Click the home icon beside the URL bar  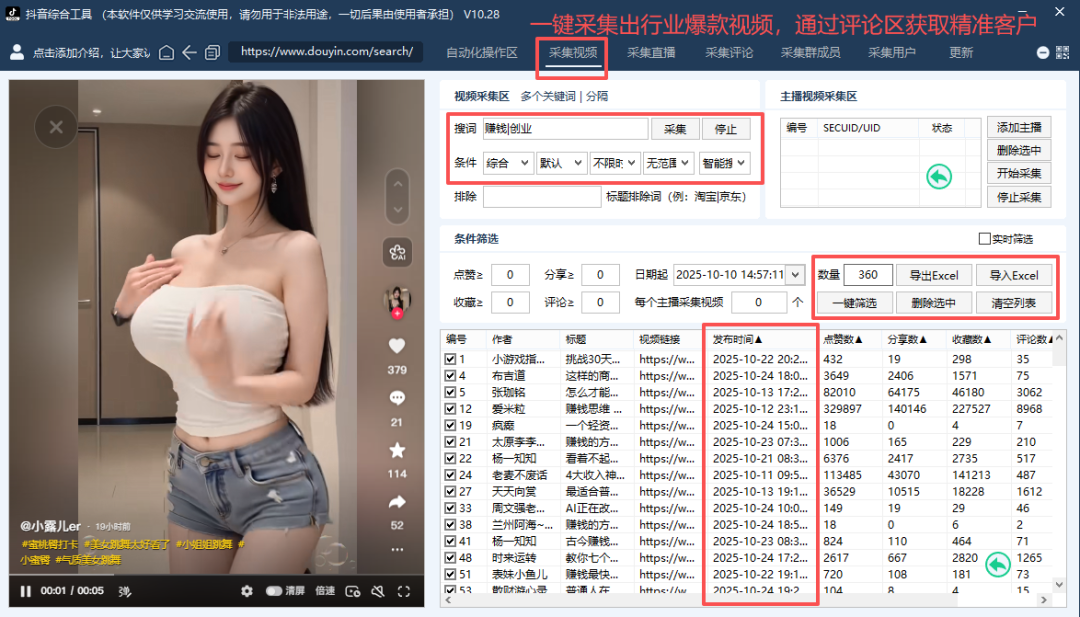(x=166, y=52)
